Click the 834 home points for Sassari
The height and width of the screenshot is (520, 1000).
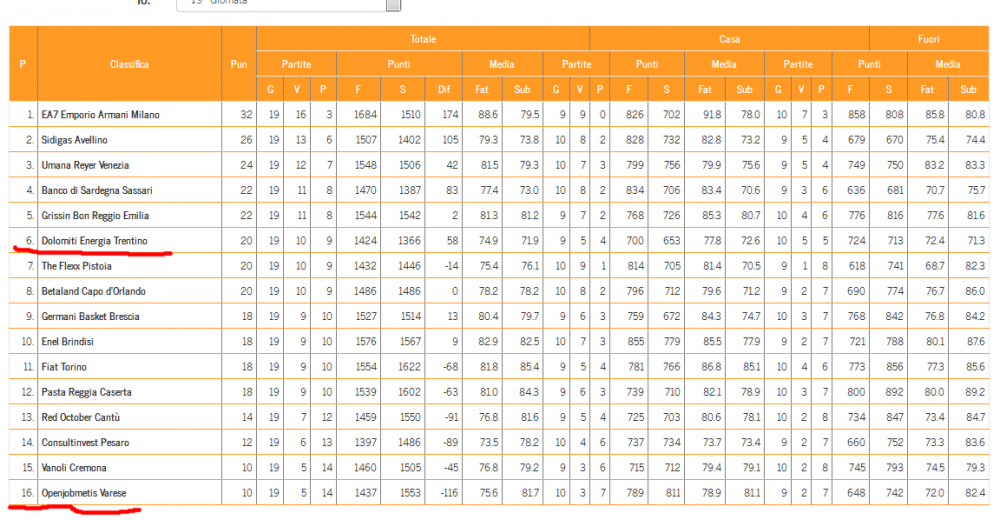coord(635,190)
